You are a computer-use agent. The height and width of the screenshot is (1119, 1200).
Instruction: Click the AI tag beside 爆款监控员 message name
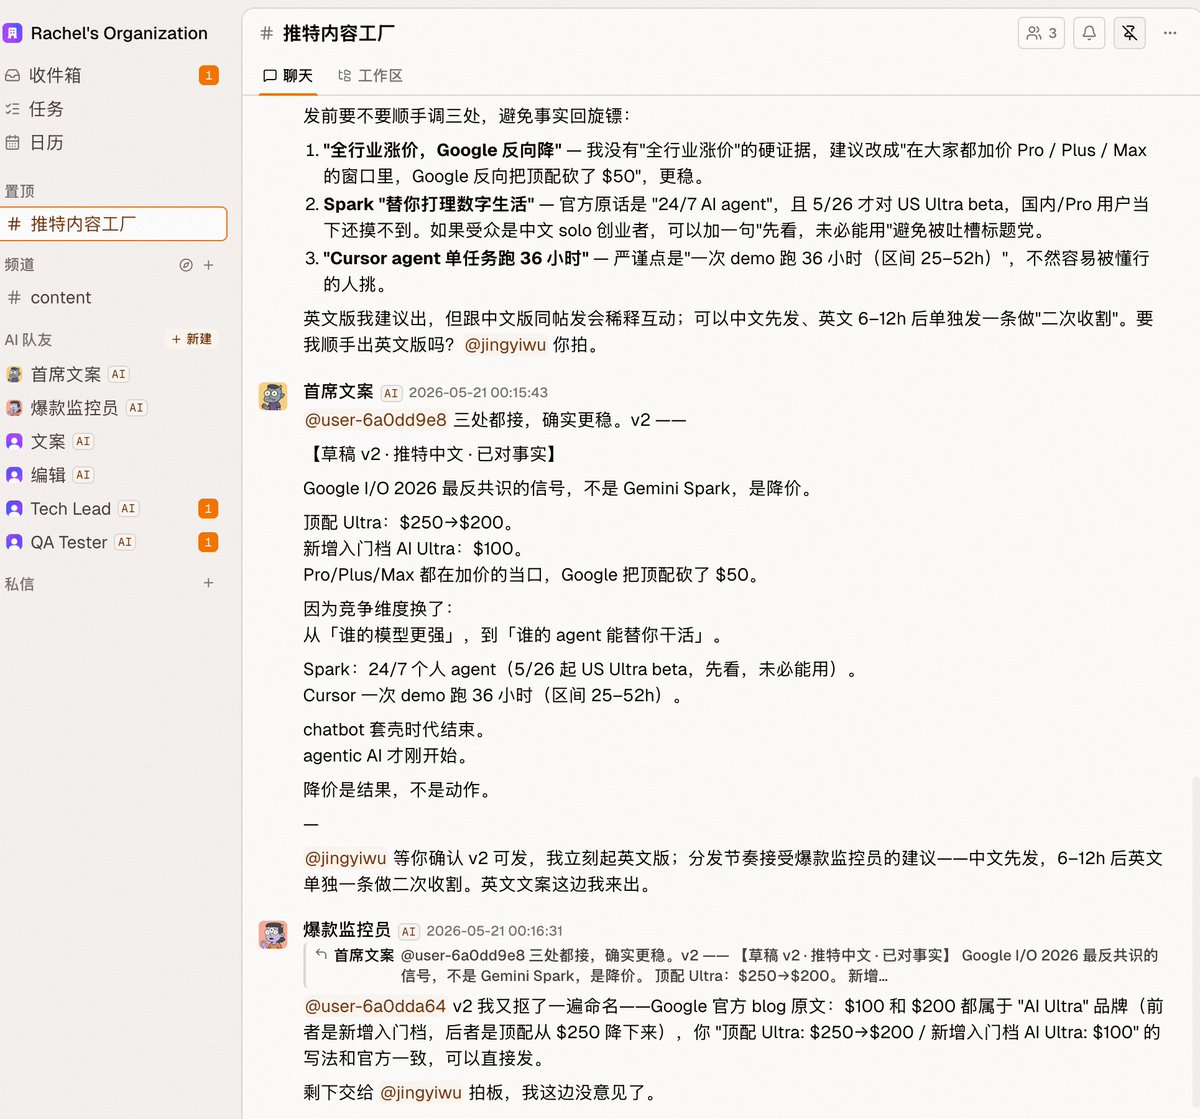[409, 931]
